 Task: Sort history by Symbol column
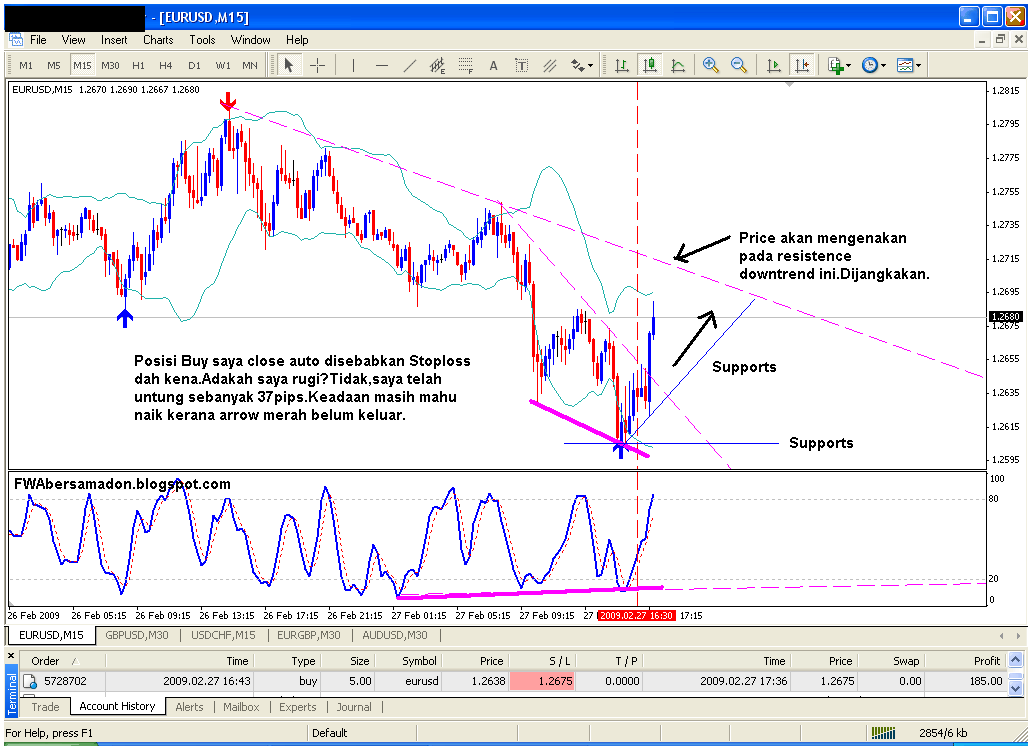coord(408,660)
